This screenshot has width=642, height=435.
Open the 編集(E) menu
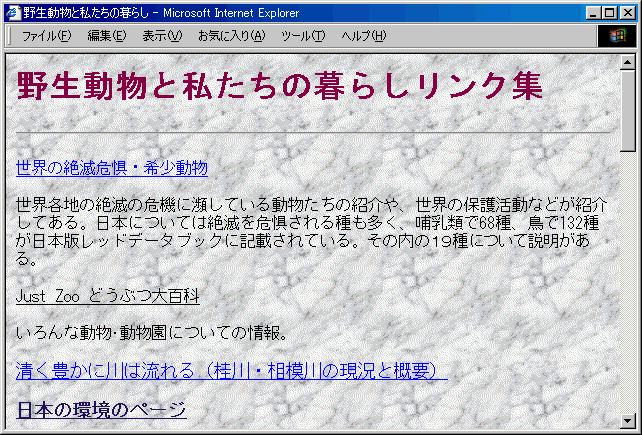coord(107,36)
